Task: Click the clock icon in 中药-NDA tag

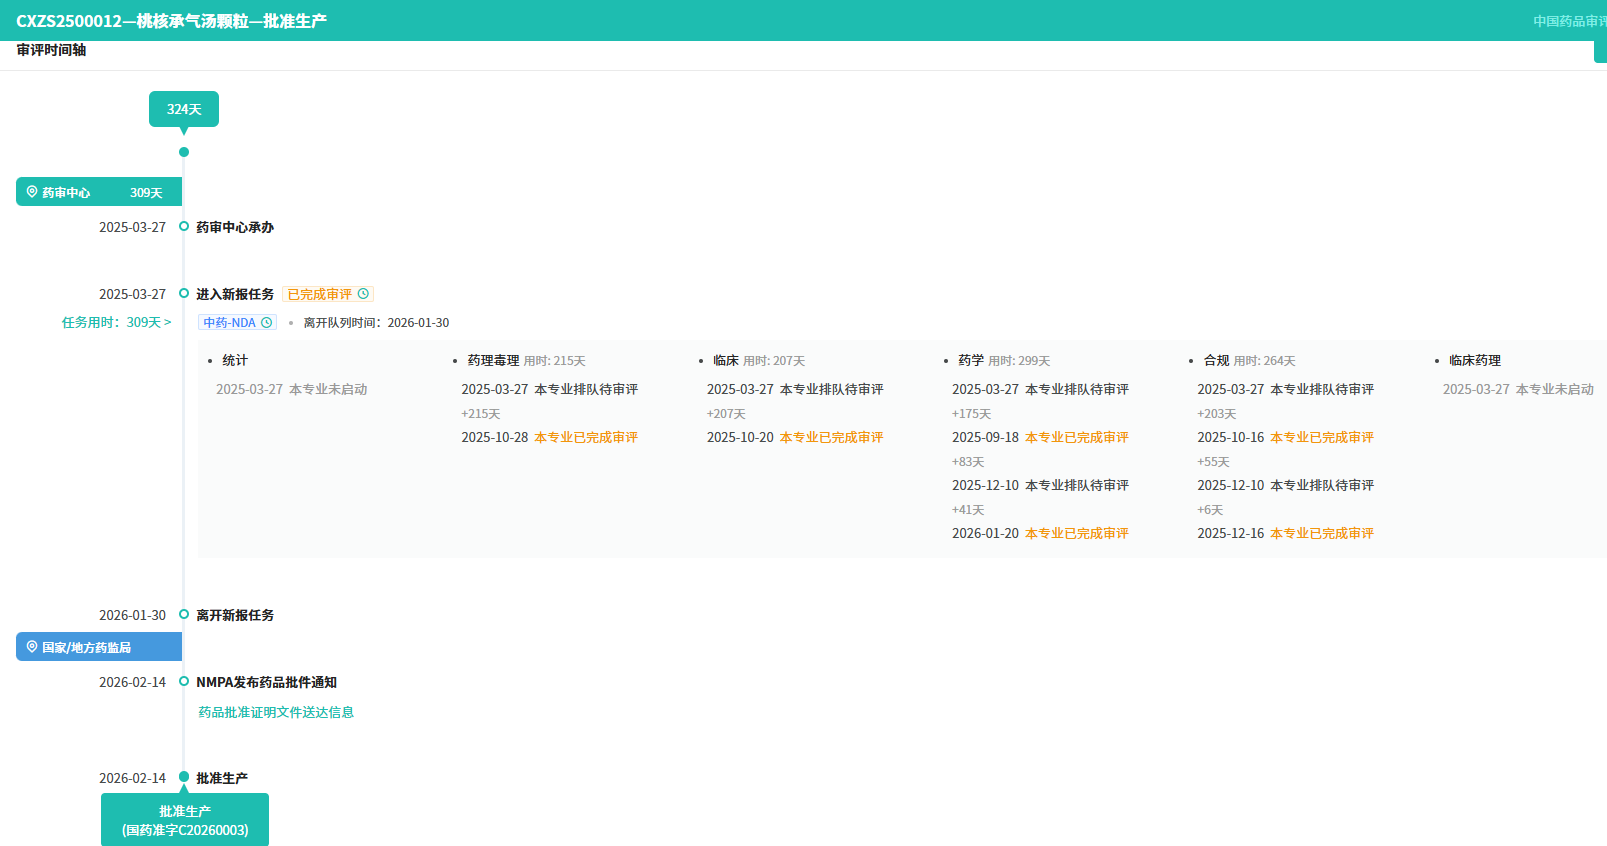Action: tap(267, 323)
